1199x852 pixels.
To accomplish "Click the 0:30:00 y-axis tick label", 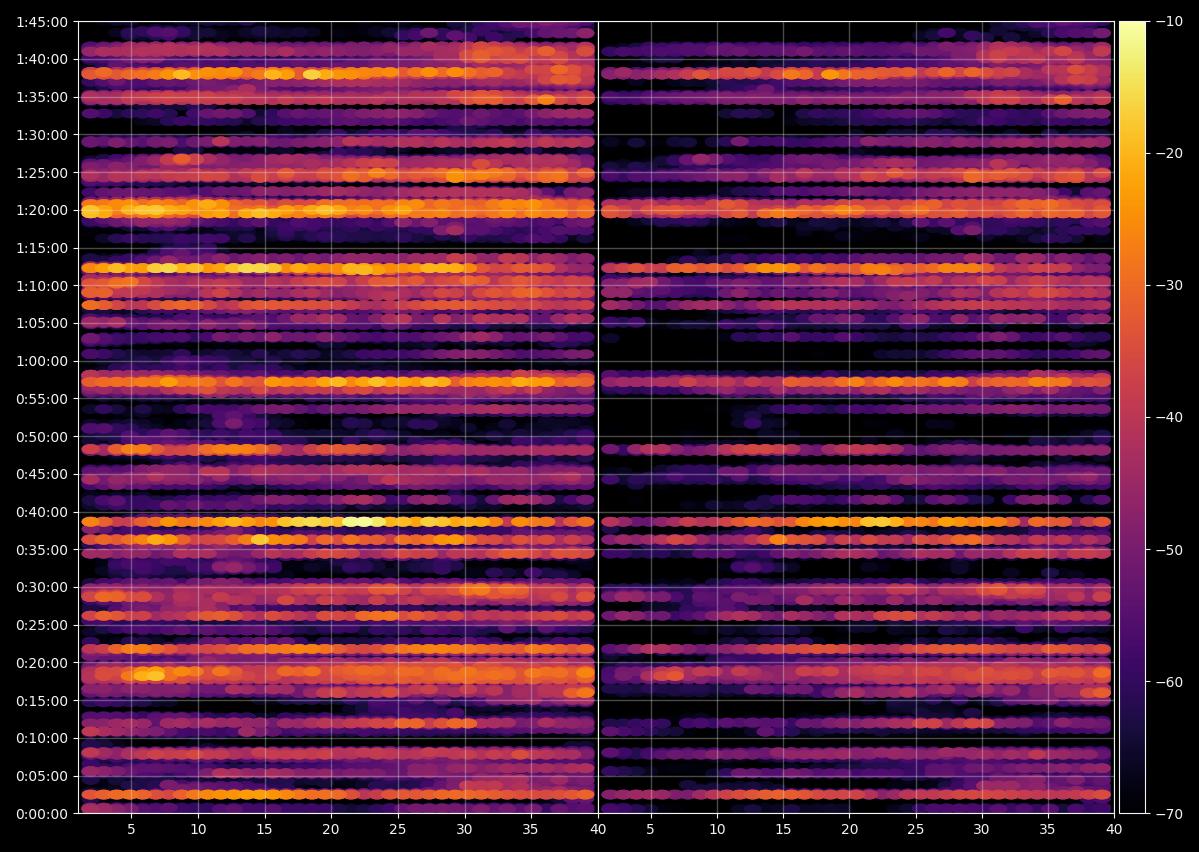I will point(42,587).
